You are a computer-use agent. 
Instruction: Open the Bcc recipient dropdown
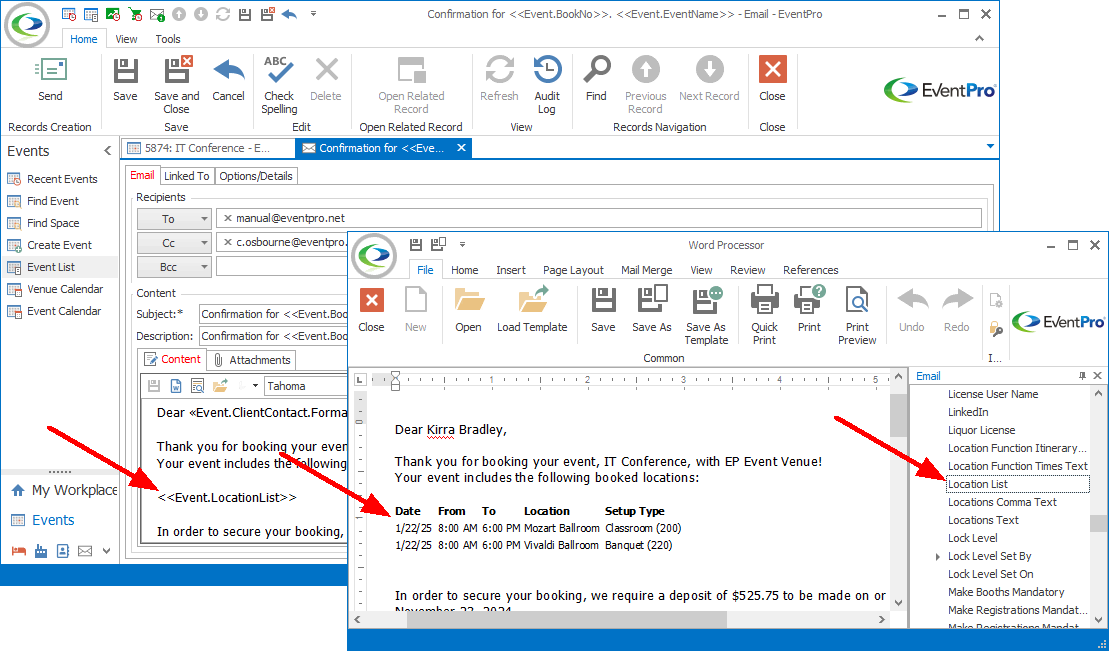[204, 267]
